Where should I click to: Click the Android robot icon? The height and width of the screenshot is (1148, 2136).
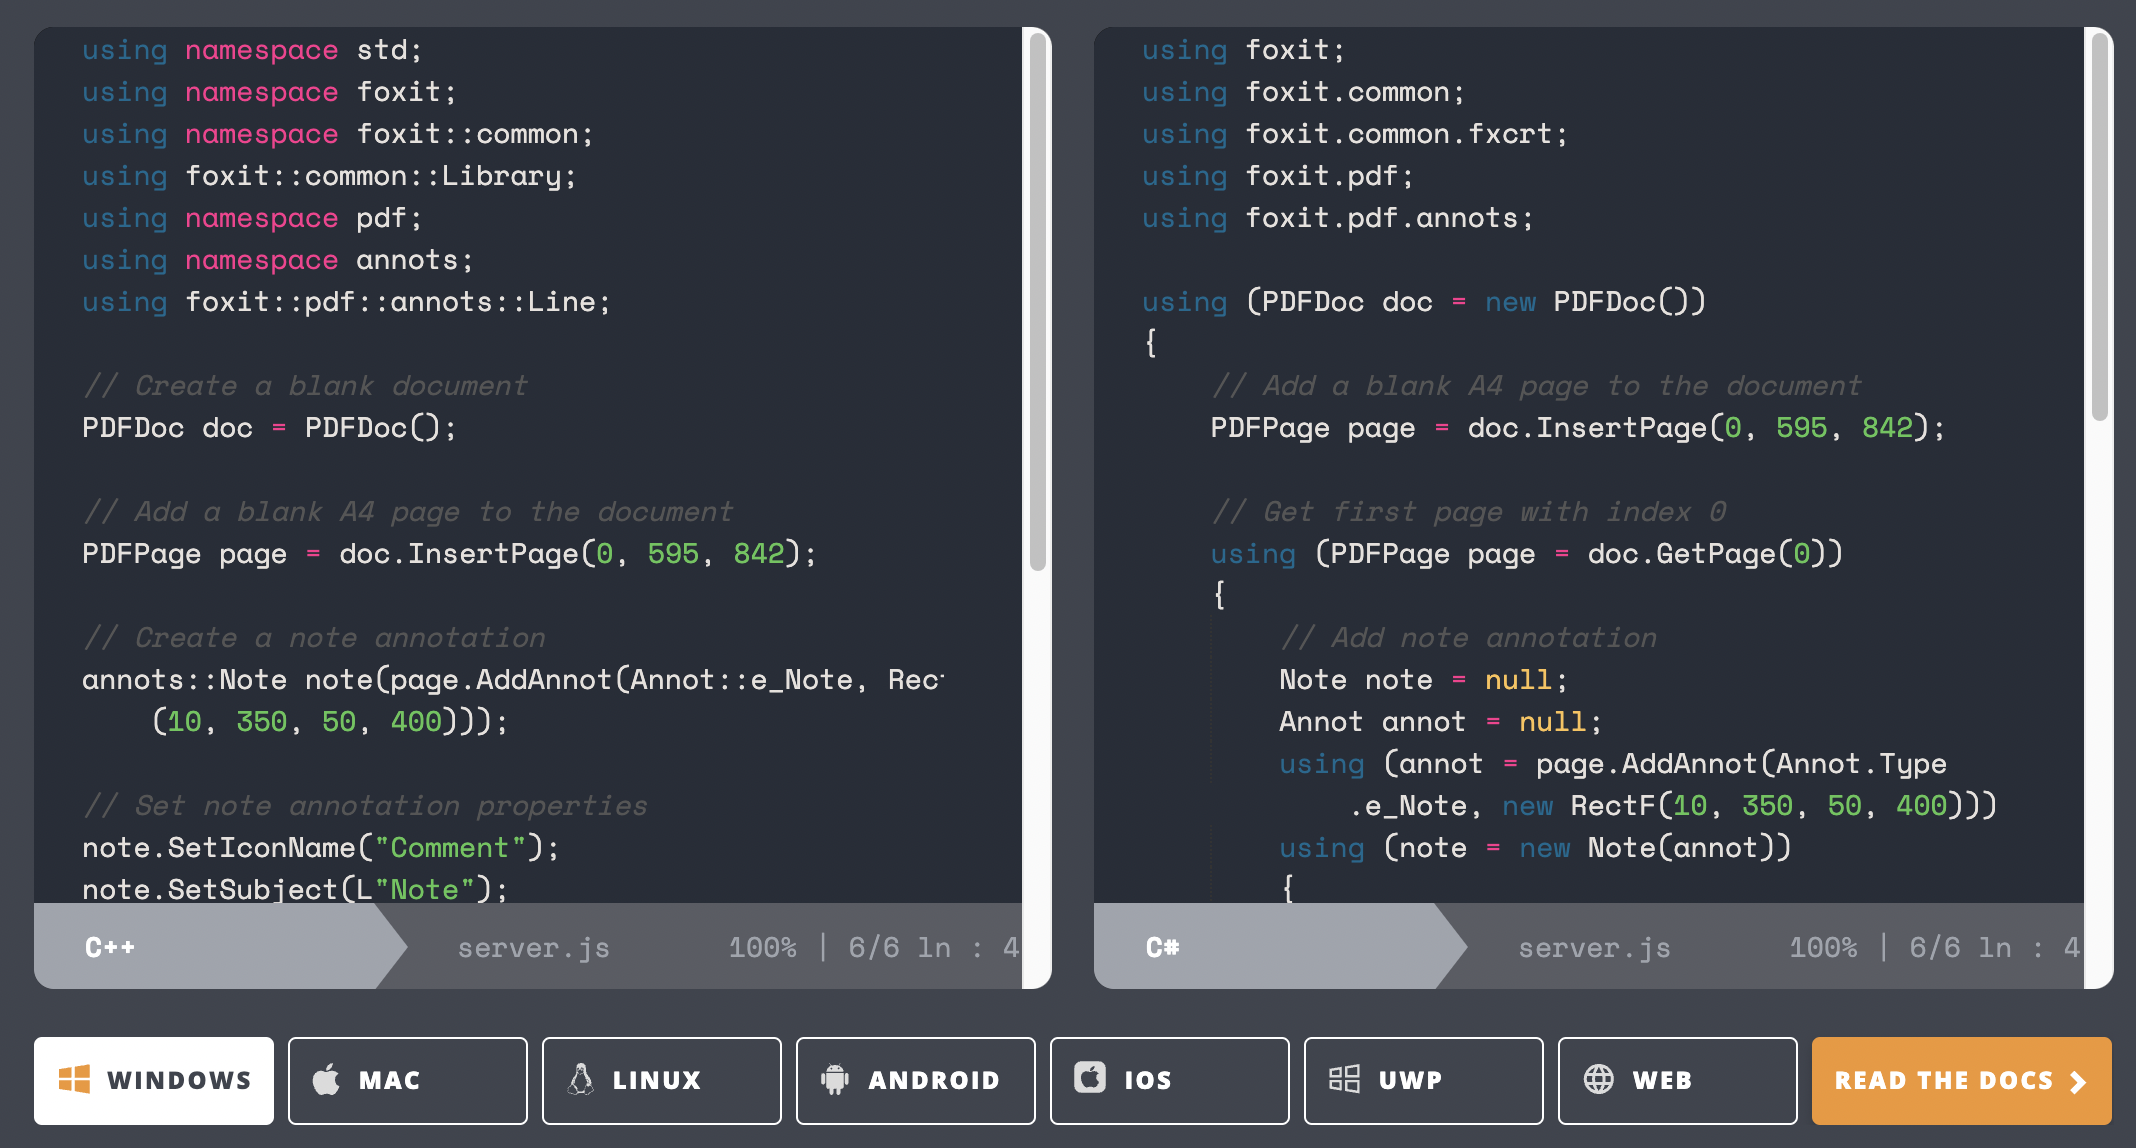coord(834,1080)
